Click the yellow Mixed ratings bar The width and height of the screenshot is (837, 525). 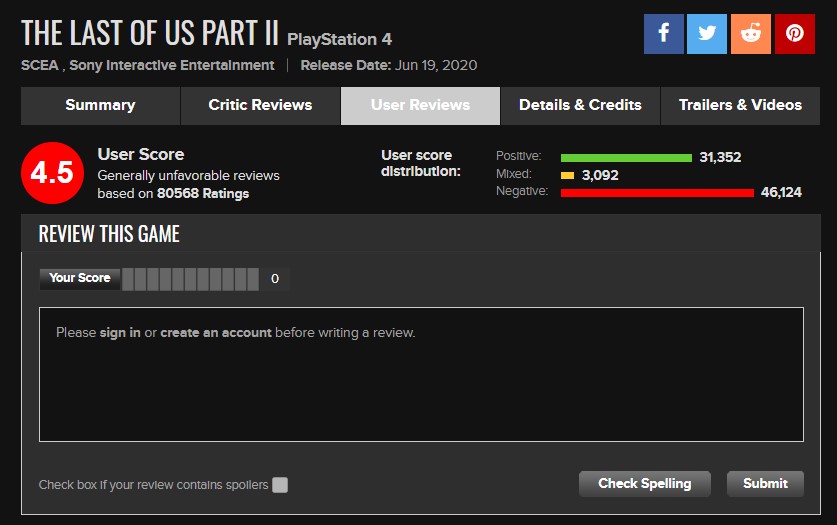pos(567,176)
